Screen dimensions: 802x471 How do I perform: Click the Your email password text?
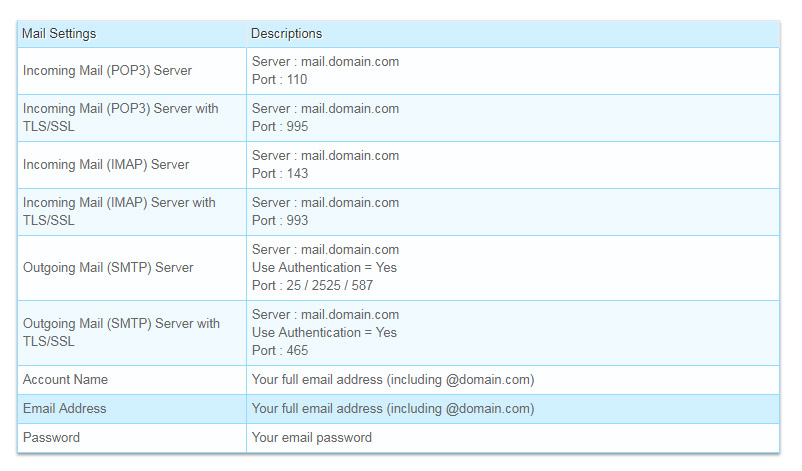coord(311,438)
